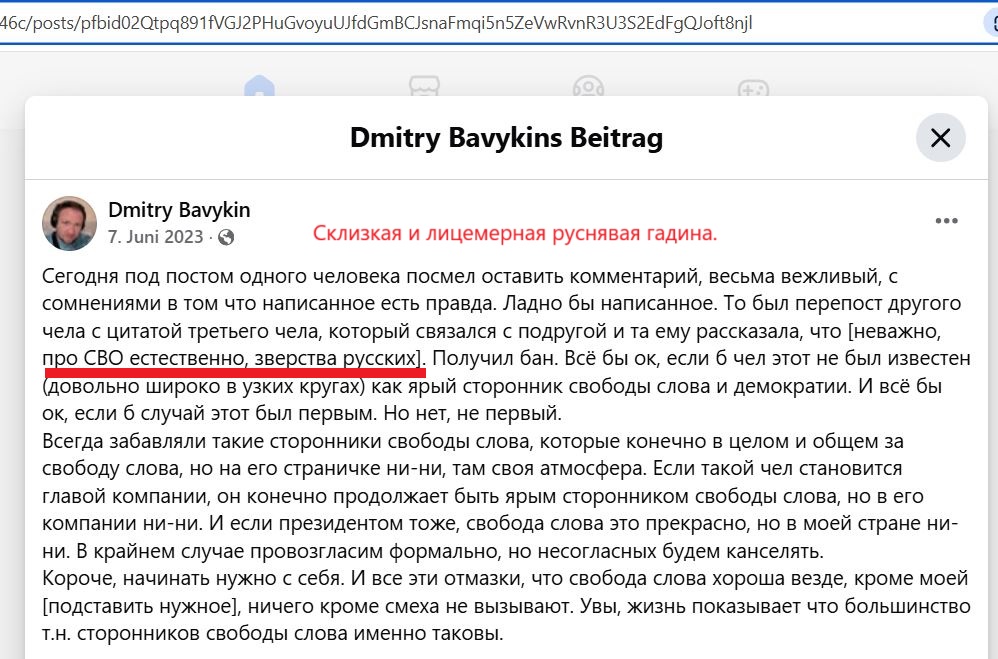Click Dmitry Bavykin's profile picture
998x659 pixels.
pyautogui.click(x=69, y=223)
